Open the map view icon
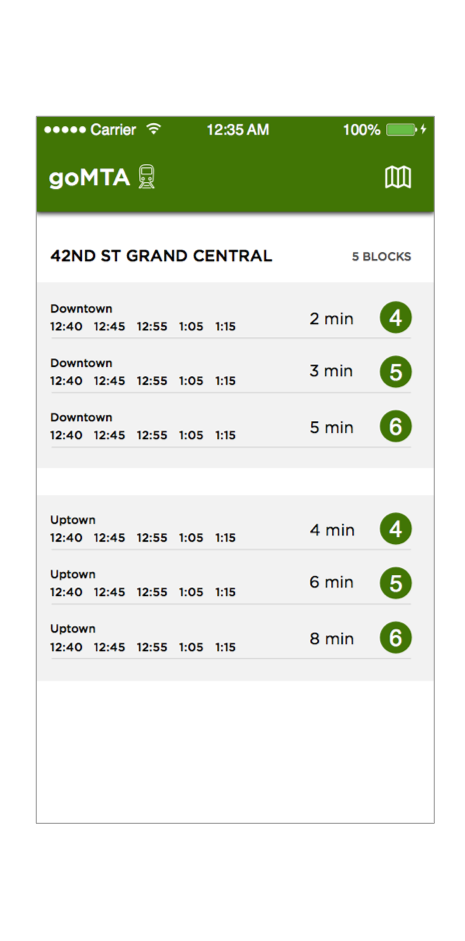Viewport: 465px width, 941px height. [x=398, y=178]
